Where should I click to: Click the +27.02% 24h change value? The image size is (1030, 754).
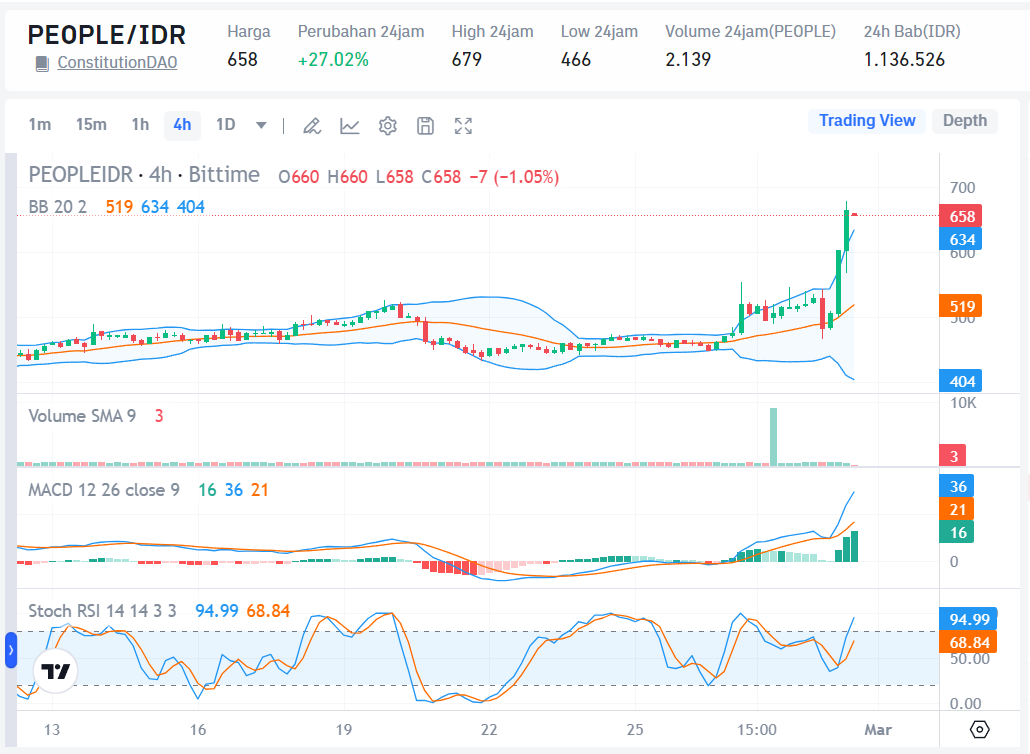[333, 60]
